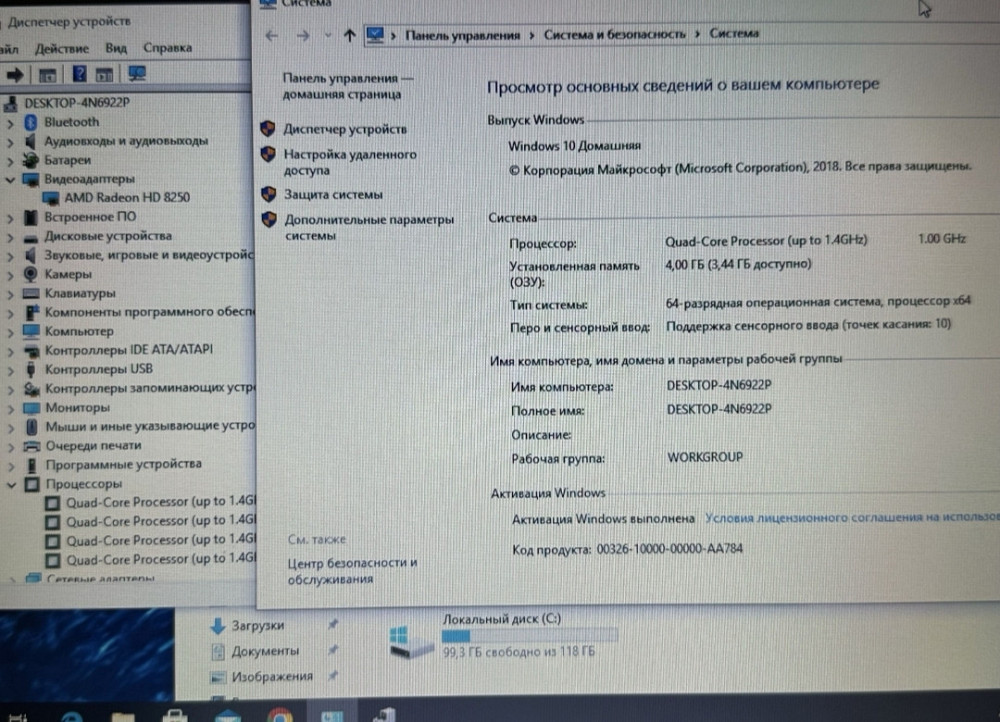
Task: Open Защита системы in the sidebar
Action: pos(333,194)
